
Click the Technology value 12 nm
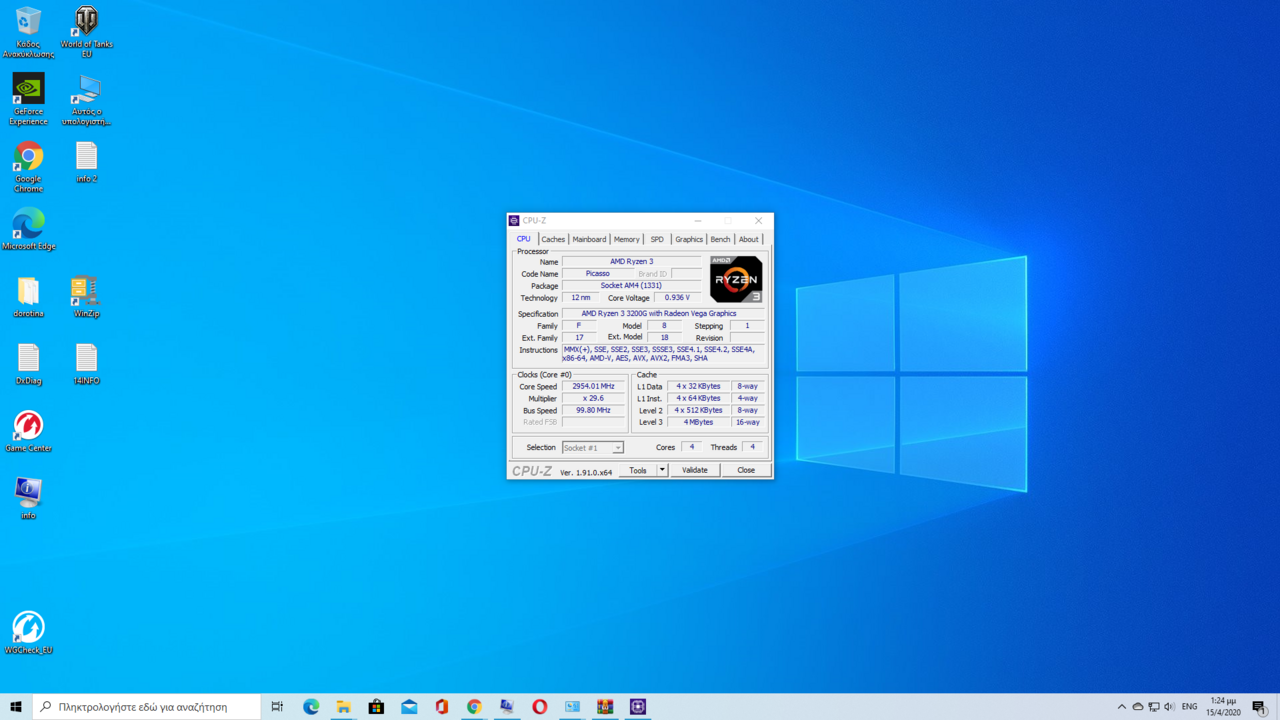[581, 298]
